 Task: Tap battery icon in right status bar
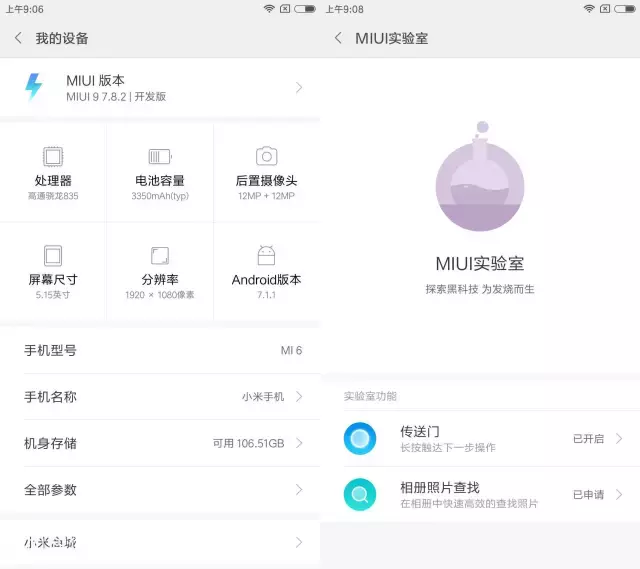[x=625, y=9]
